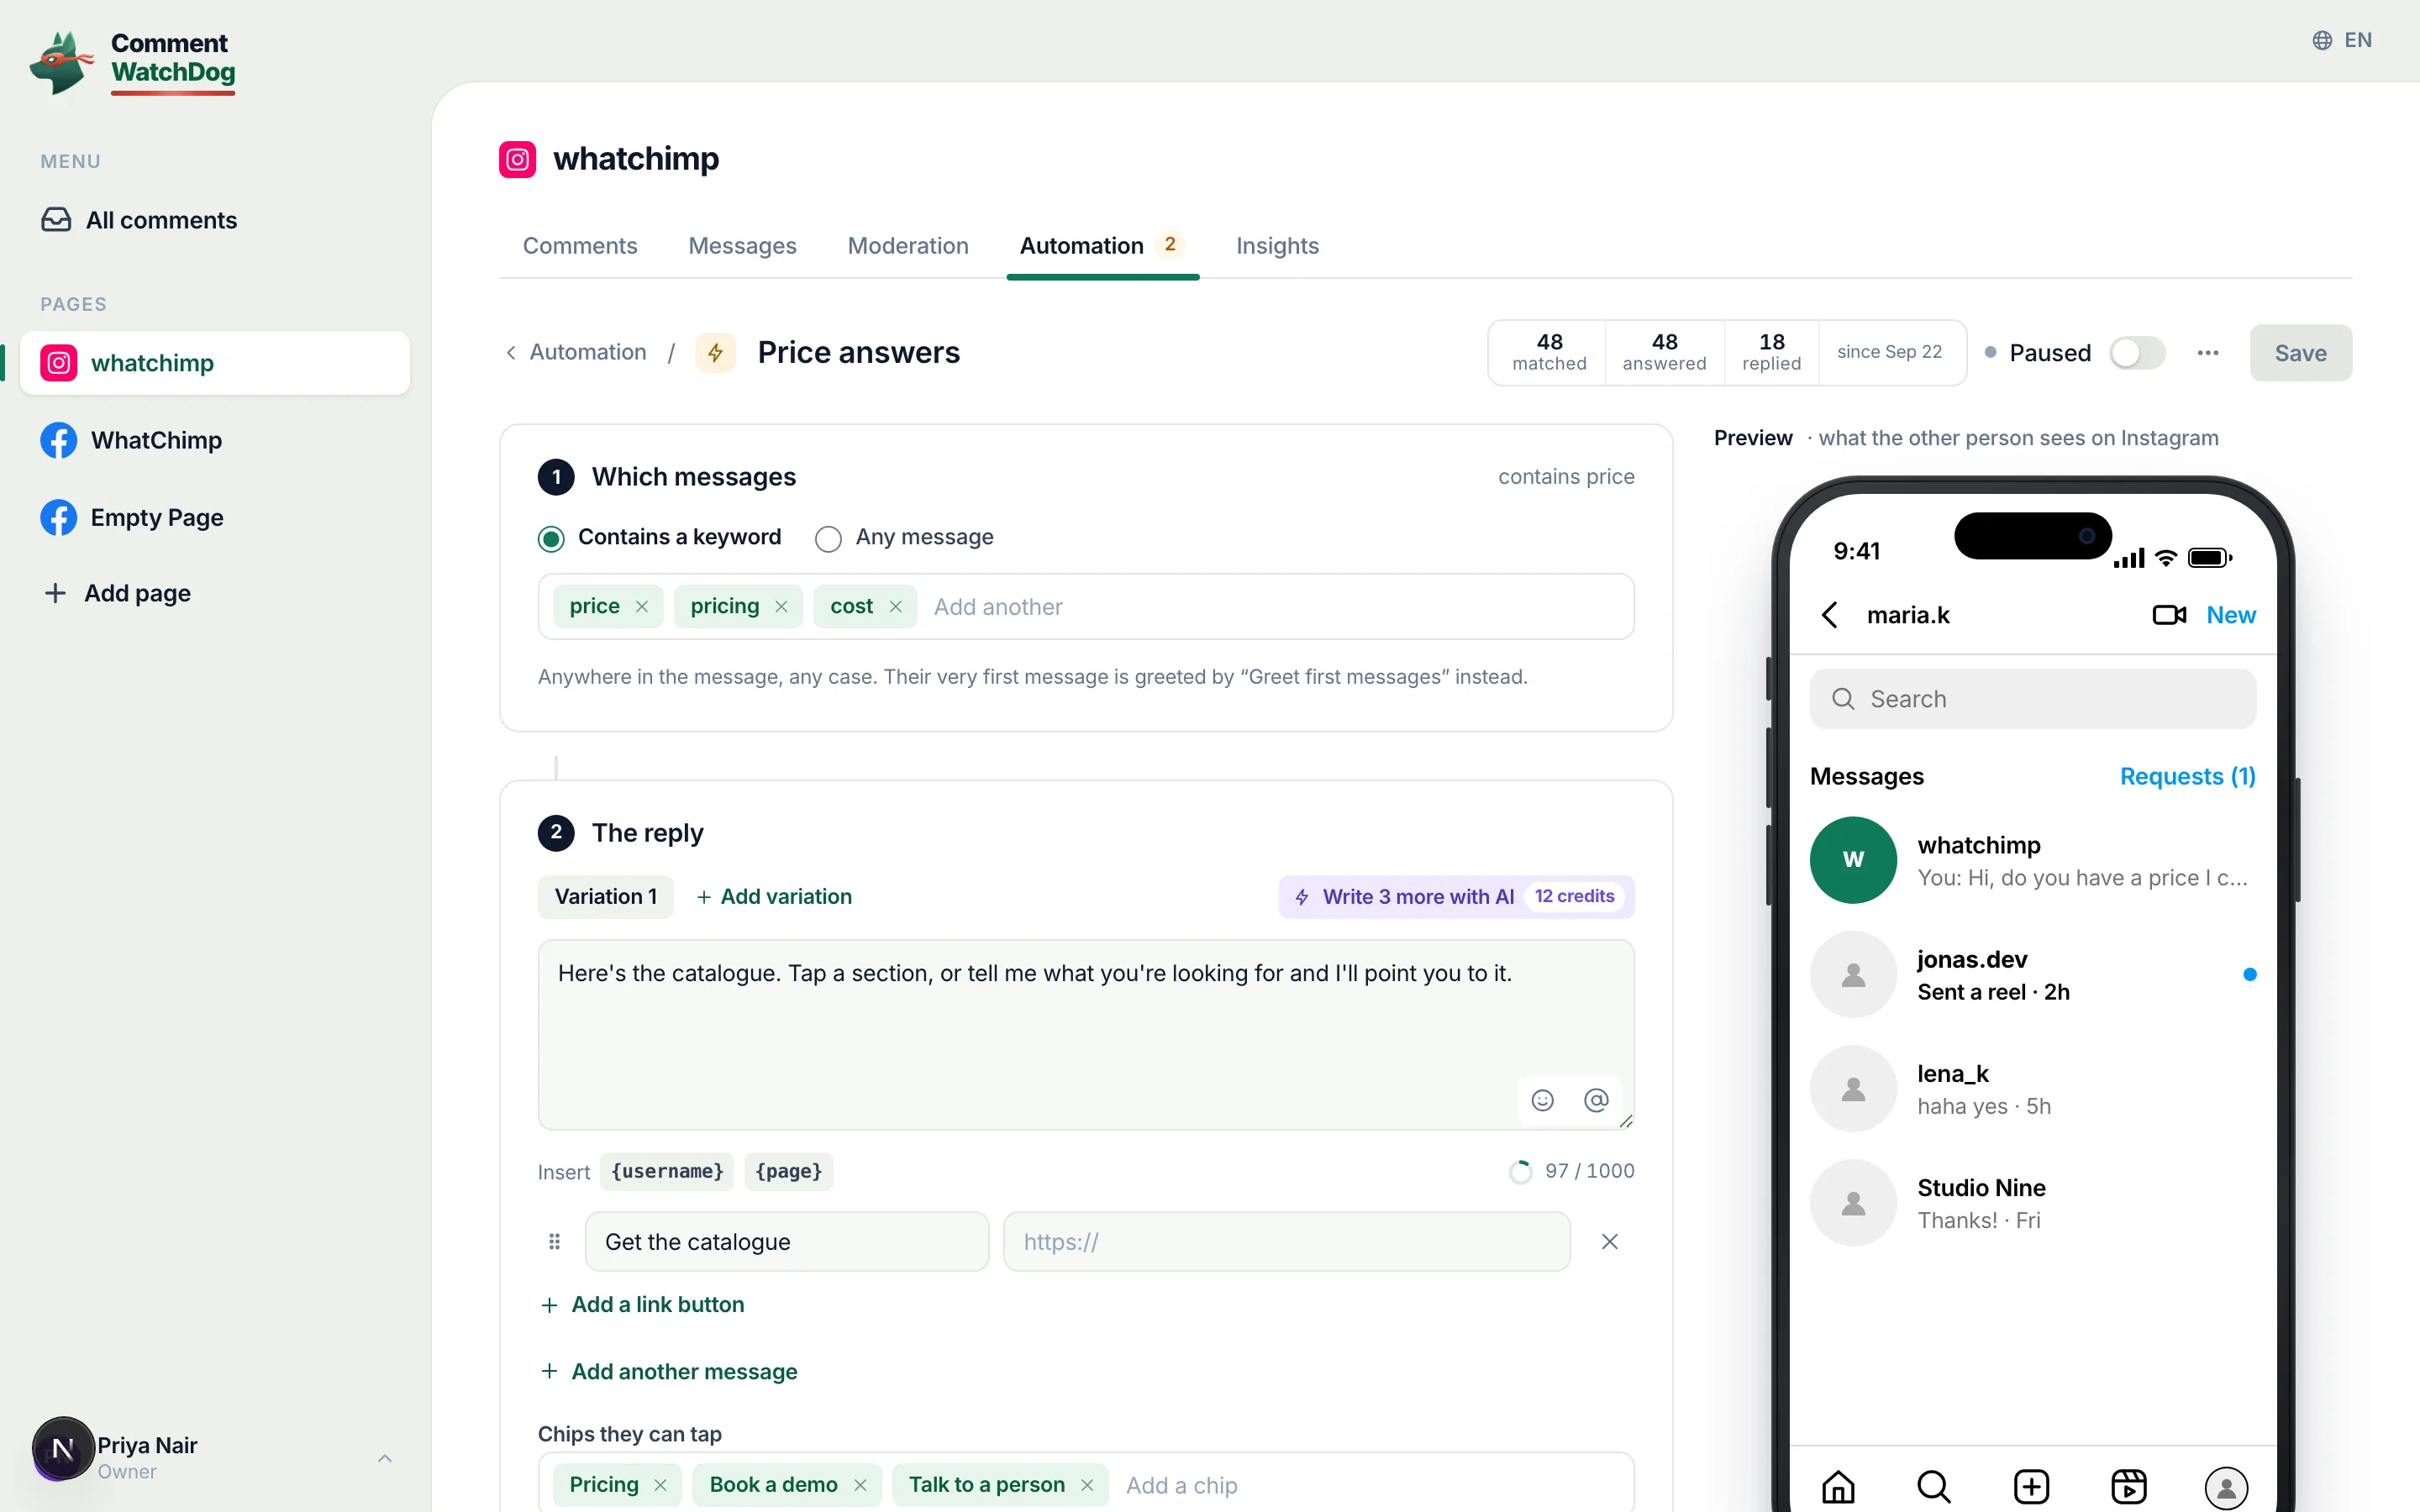
Task: Tap New in the phone preview header
Action: point(2231,615)
